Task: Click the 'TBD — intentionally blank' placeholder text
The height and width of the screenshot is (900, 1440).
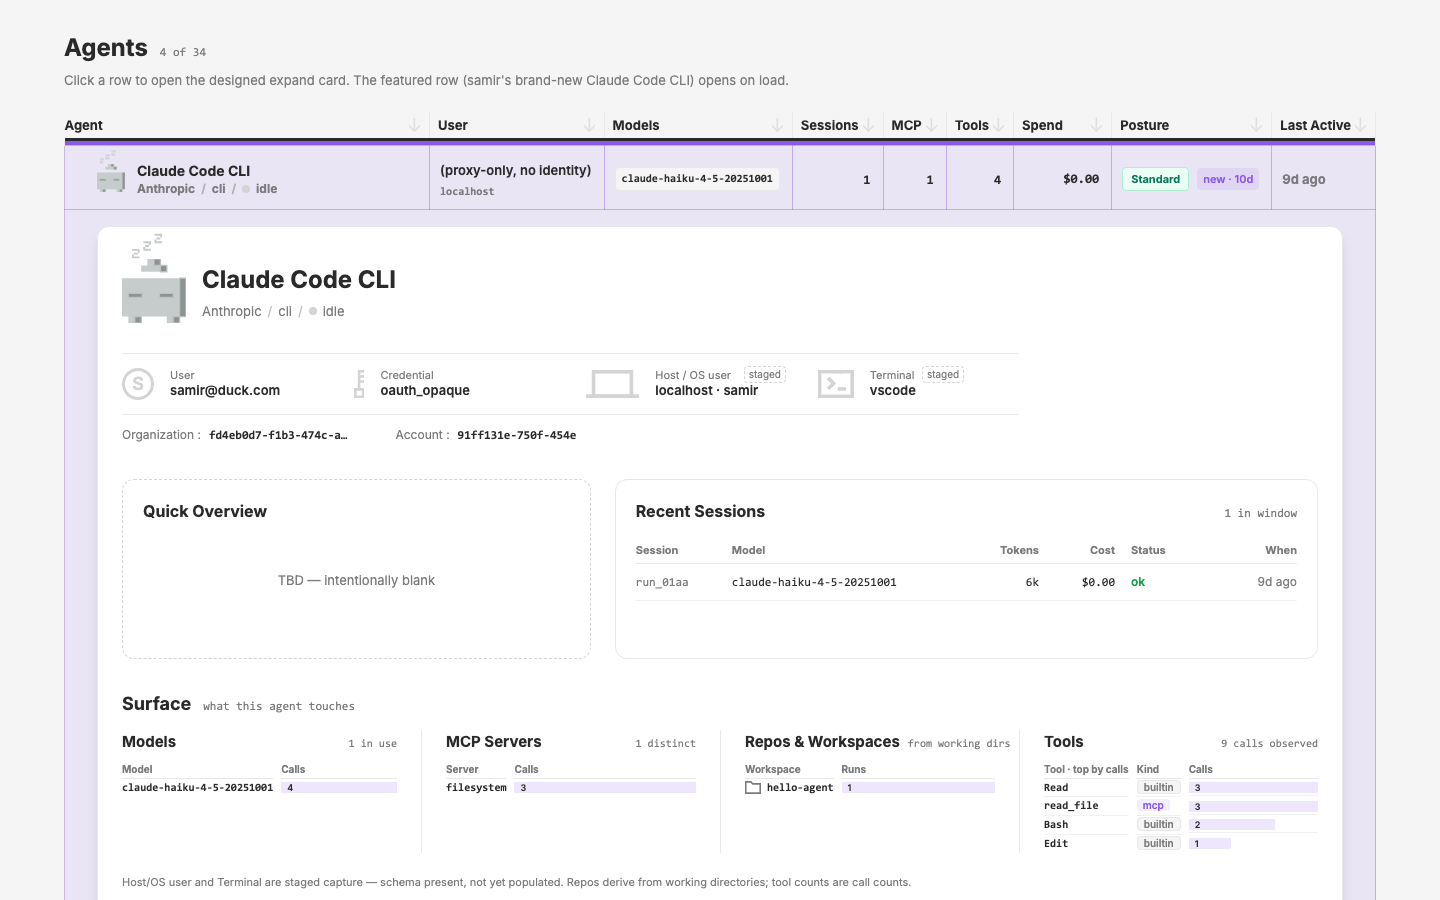Action: (356, 581)
